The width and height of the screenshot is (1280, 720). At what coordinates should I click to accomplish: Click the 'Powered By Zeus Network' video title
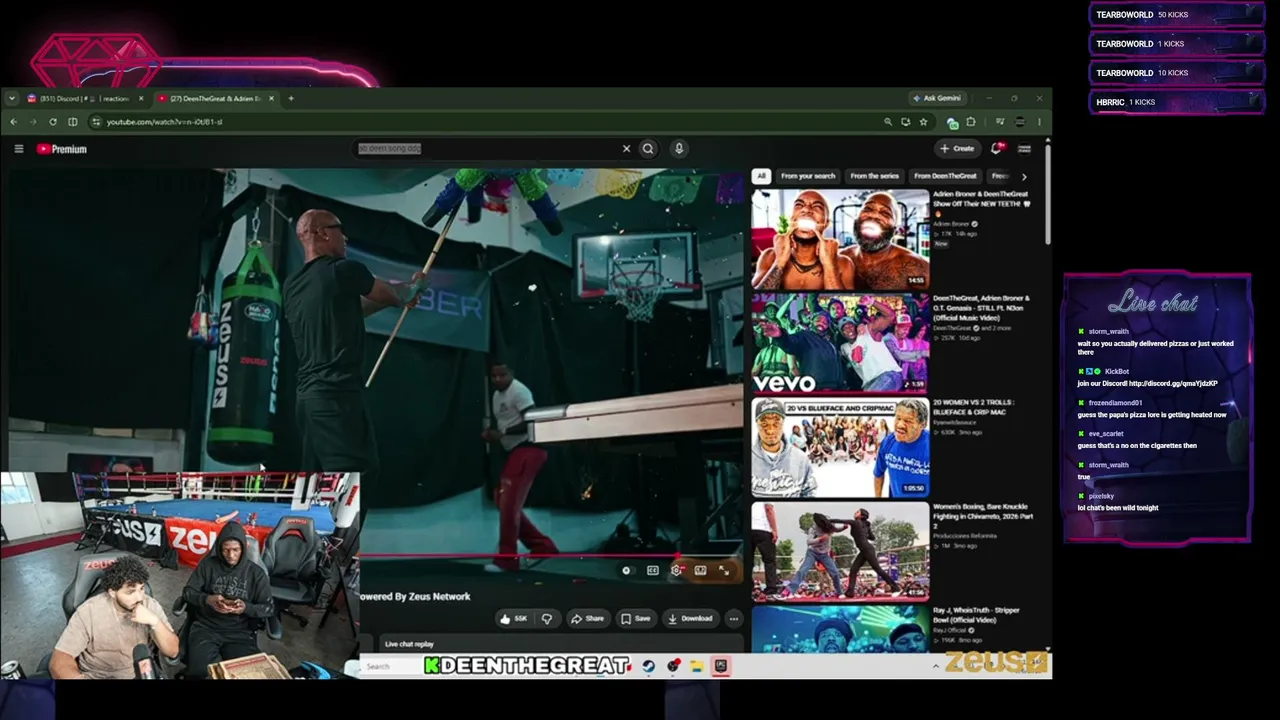pyautogui.click(x=414, y=596)
